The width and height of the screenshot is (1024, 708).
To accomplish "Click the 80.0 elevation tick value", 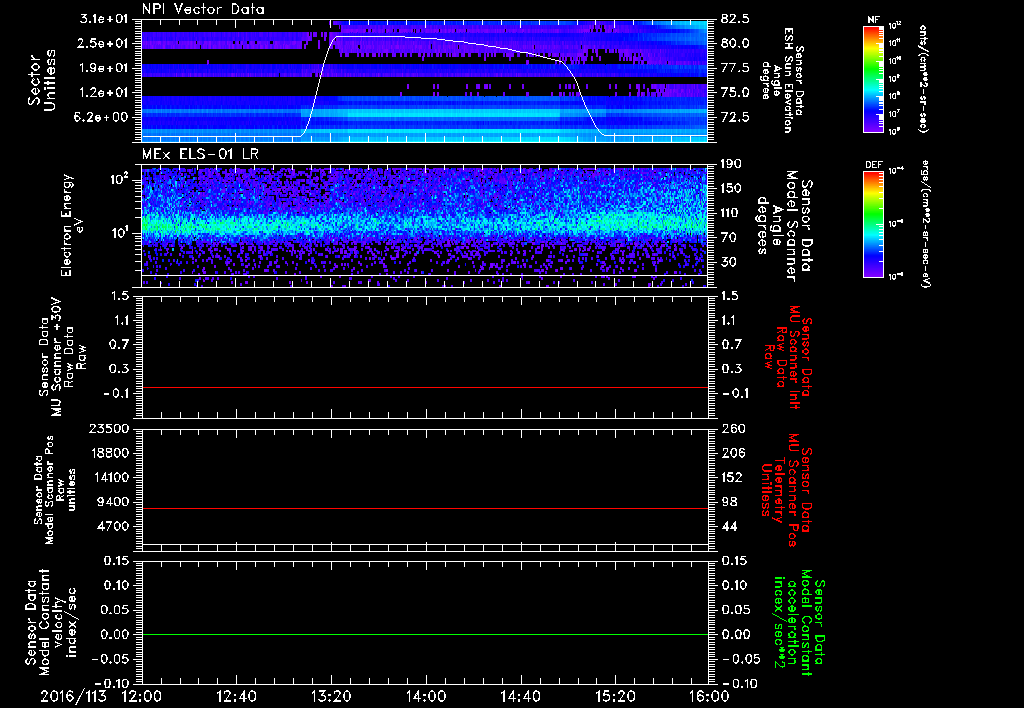I will [x=735, y=43].
